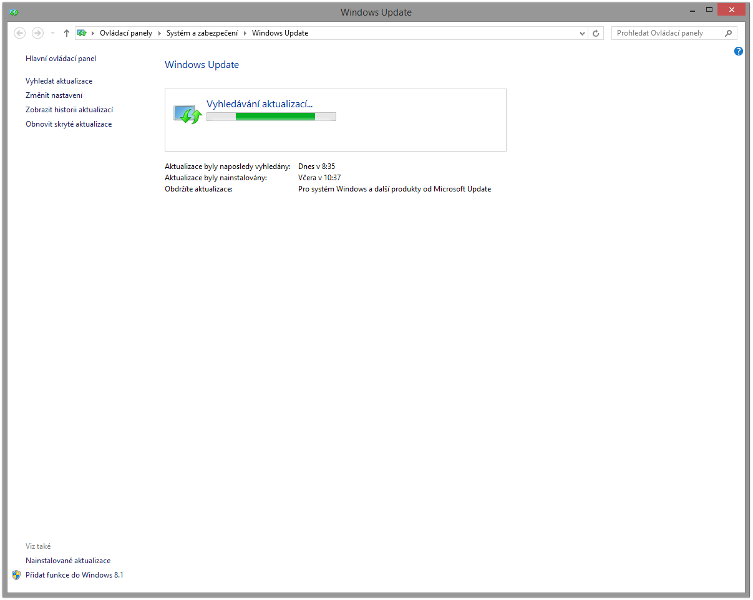
Task: Open address bar history dropdown
Action: click(x=582, y=34)
